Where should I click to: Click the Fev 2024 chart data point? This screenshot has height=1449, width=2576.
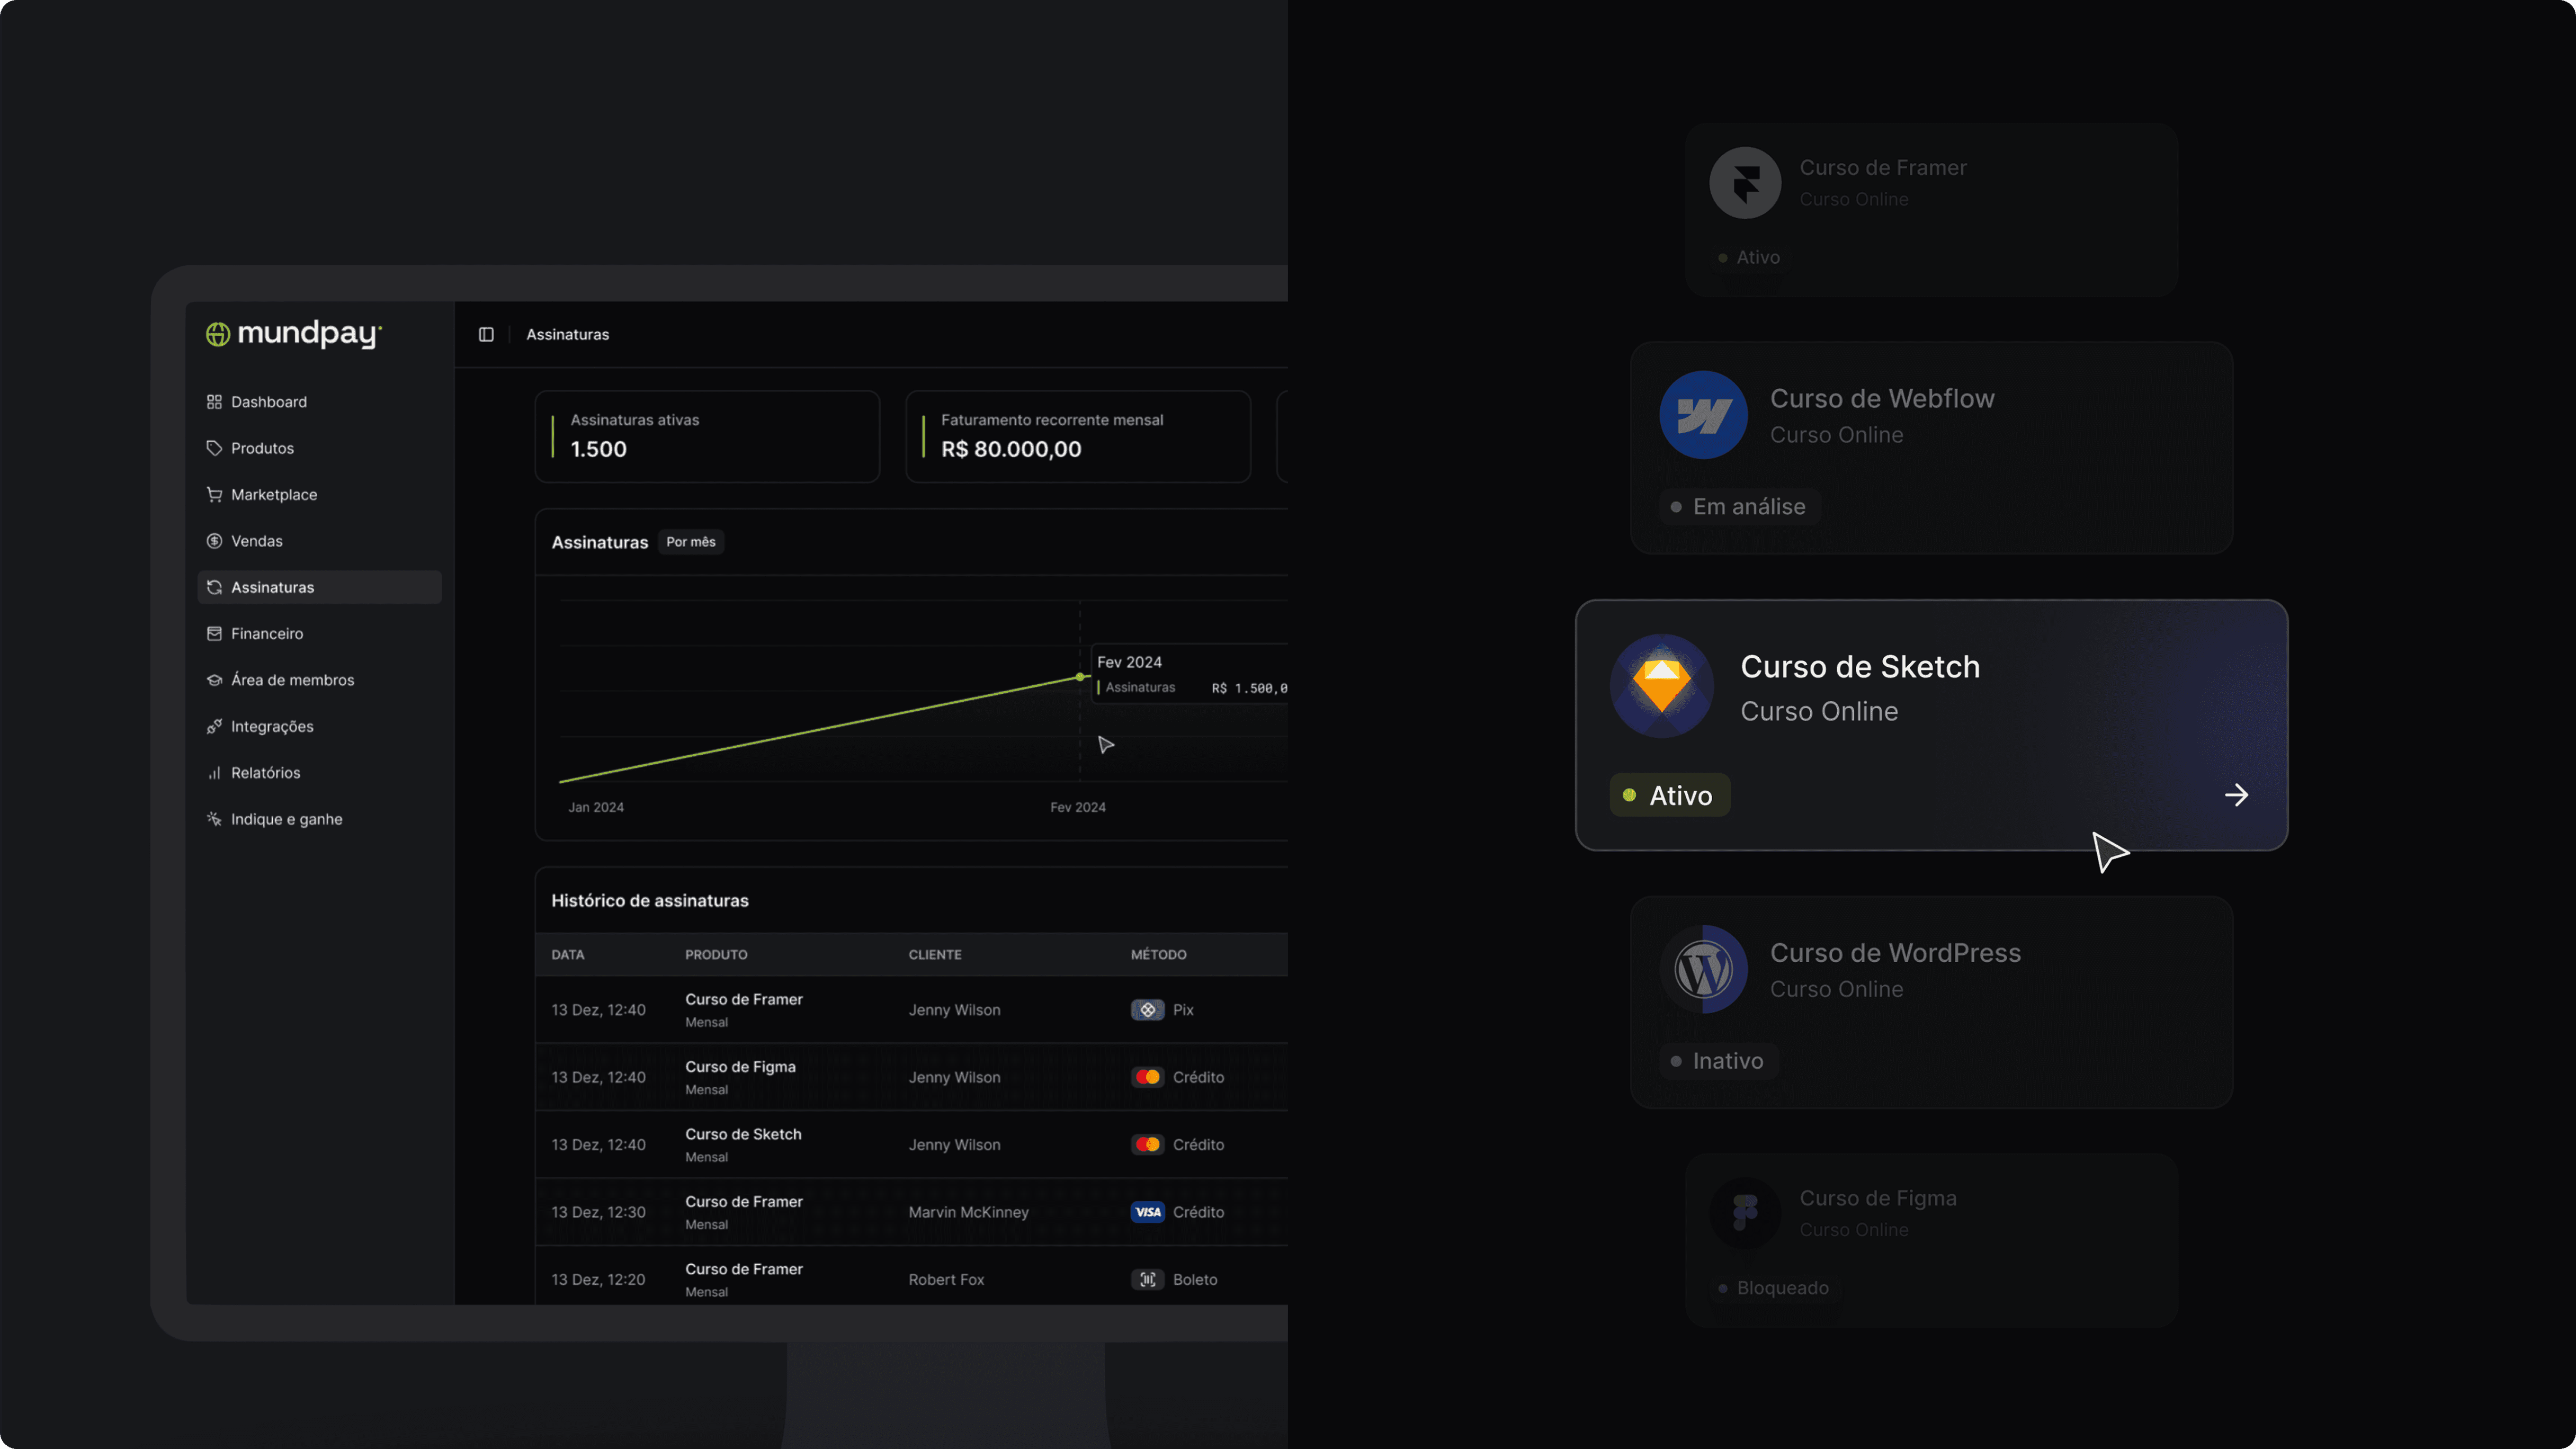click(1080, 677)
